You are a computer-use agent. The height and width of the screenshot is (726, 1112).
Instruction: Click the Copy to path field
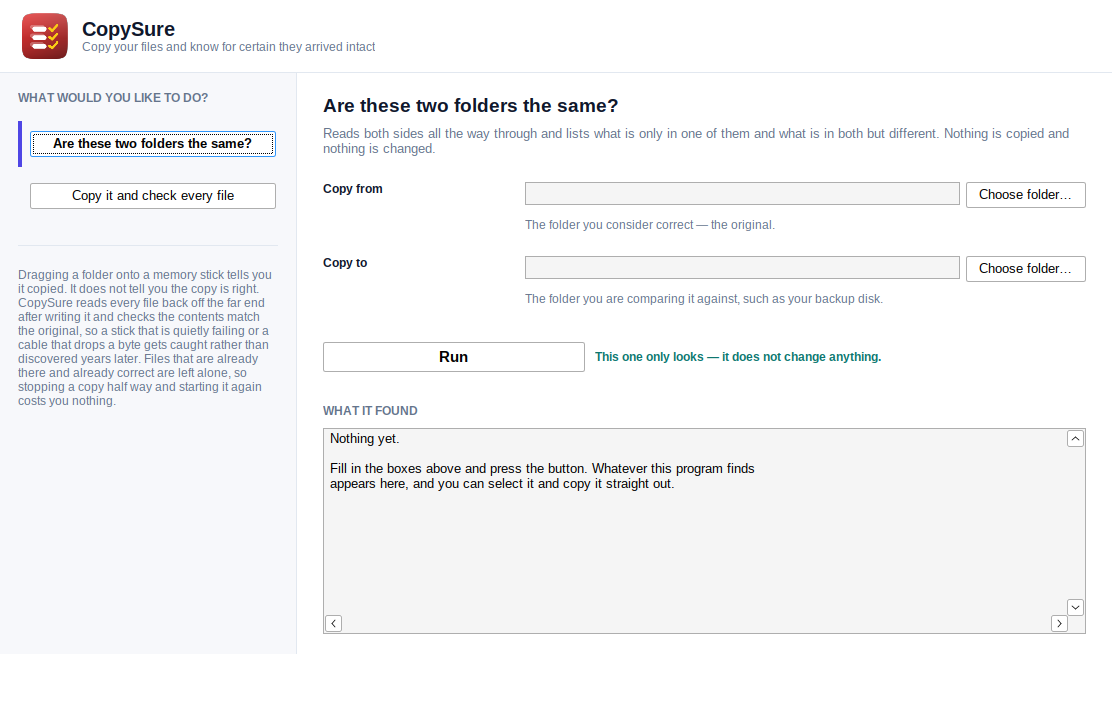pyautogui.click(x=742, y=267)
